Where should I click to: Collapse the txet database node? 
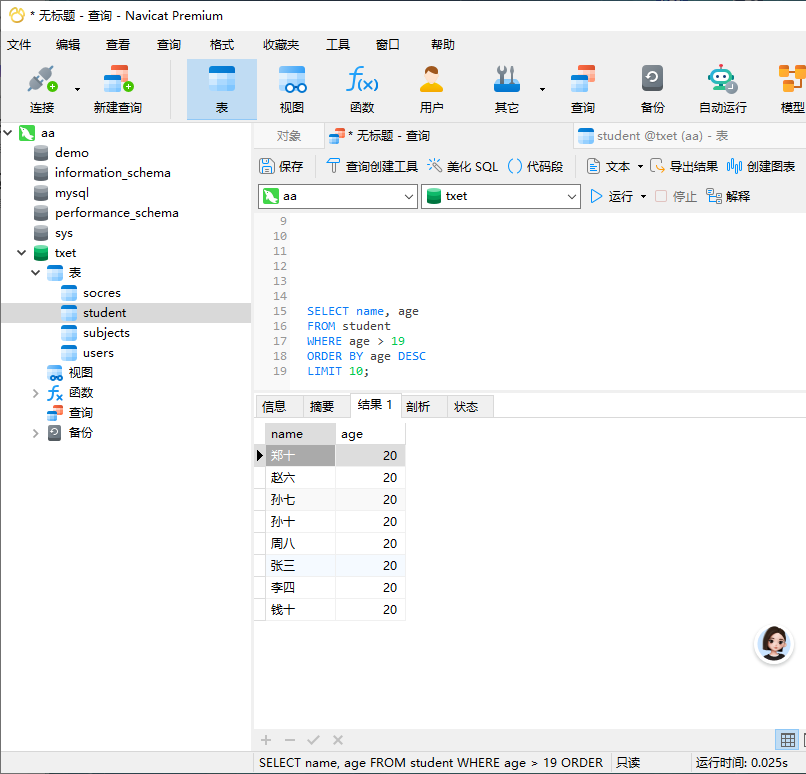pos(22,253)
